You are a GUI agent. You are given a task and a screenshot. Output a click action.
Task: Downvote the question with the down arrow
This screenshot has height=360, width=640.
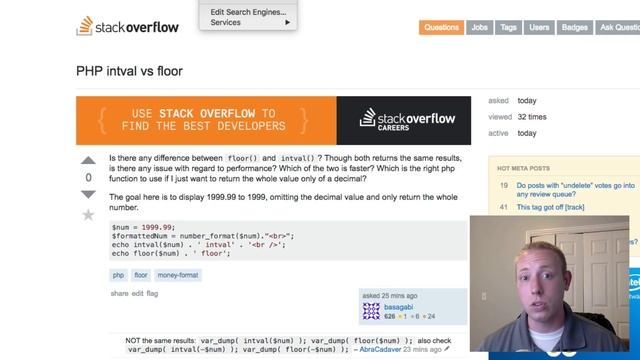(88, 194)
